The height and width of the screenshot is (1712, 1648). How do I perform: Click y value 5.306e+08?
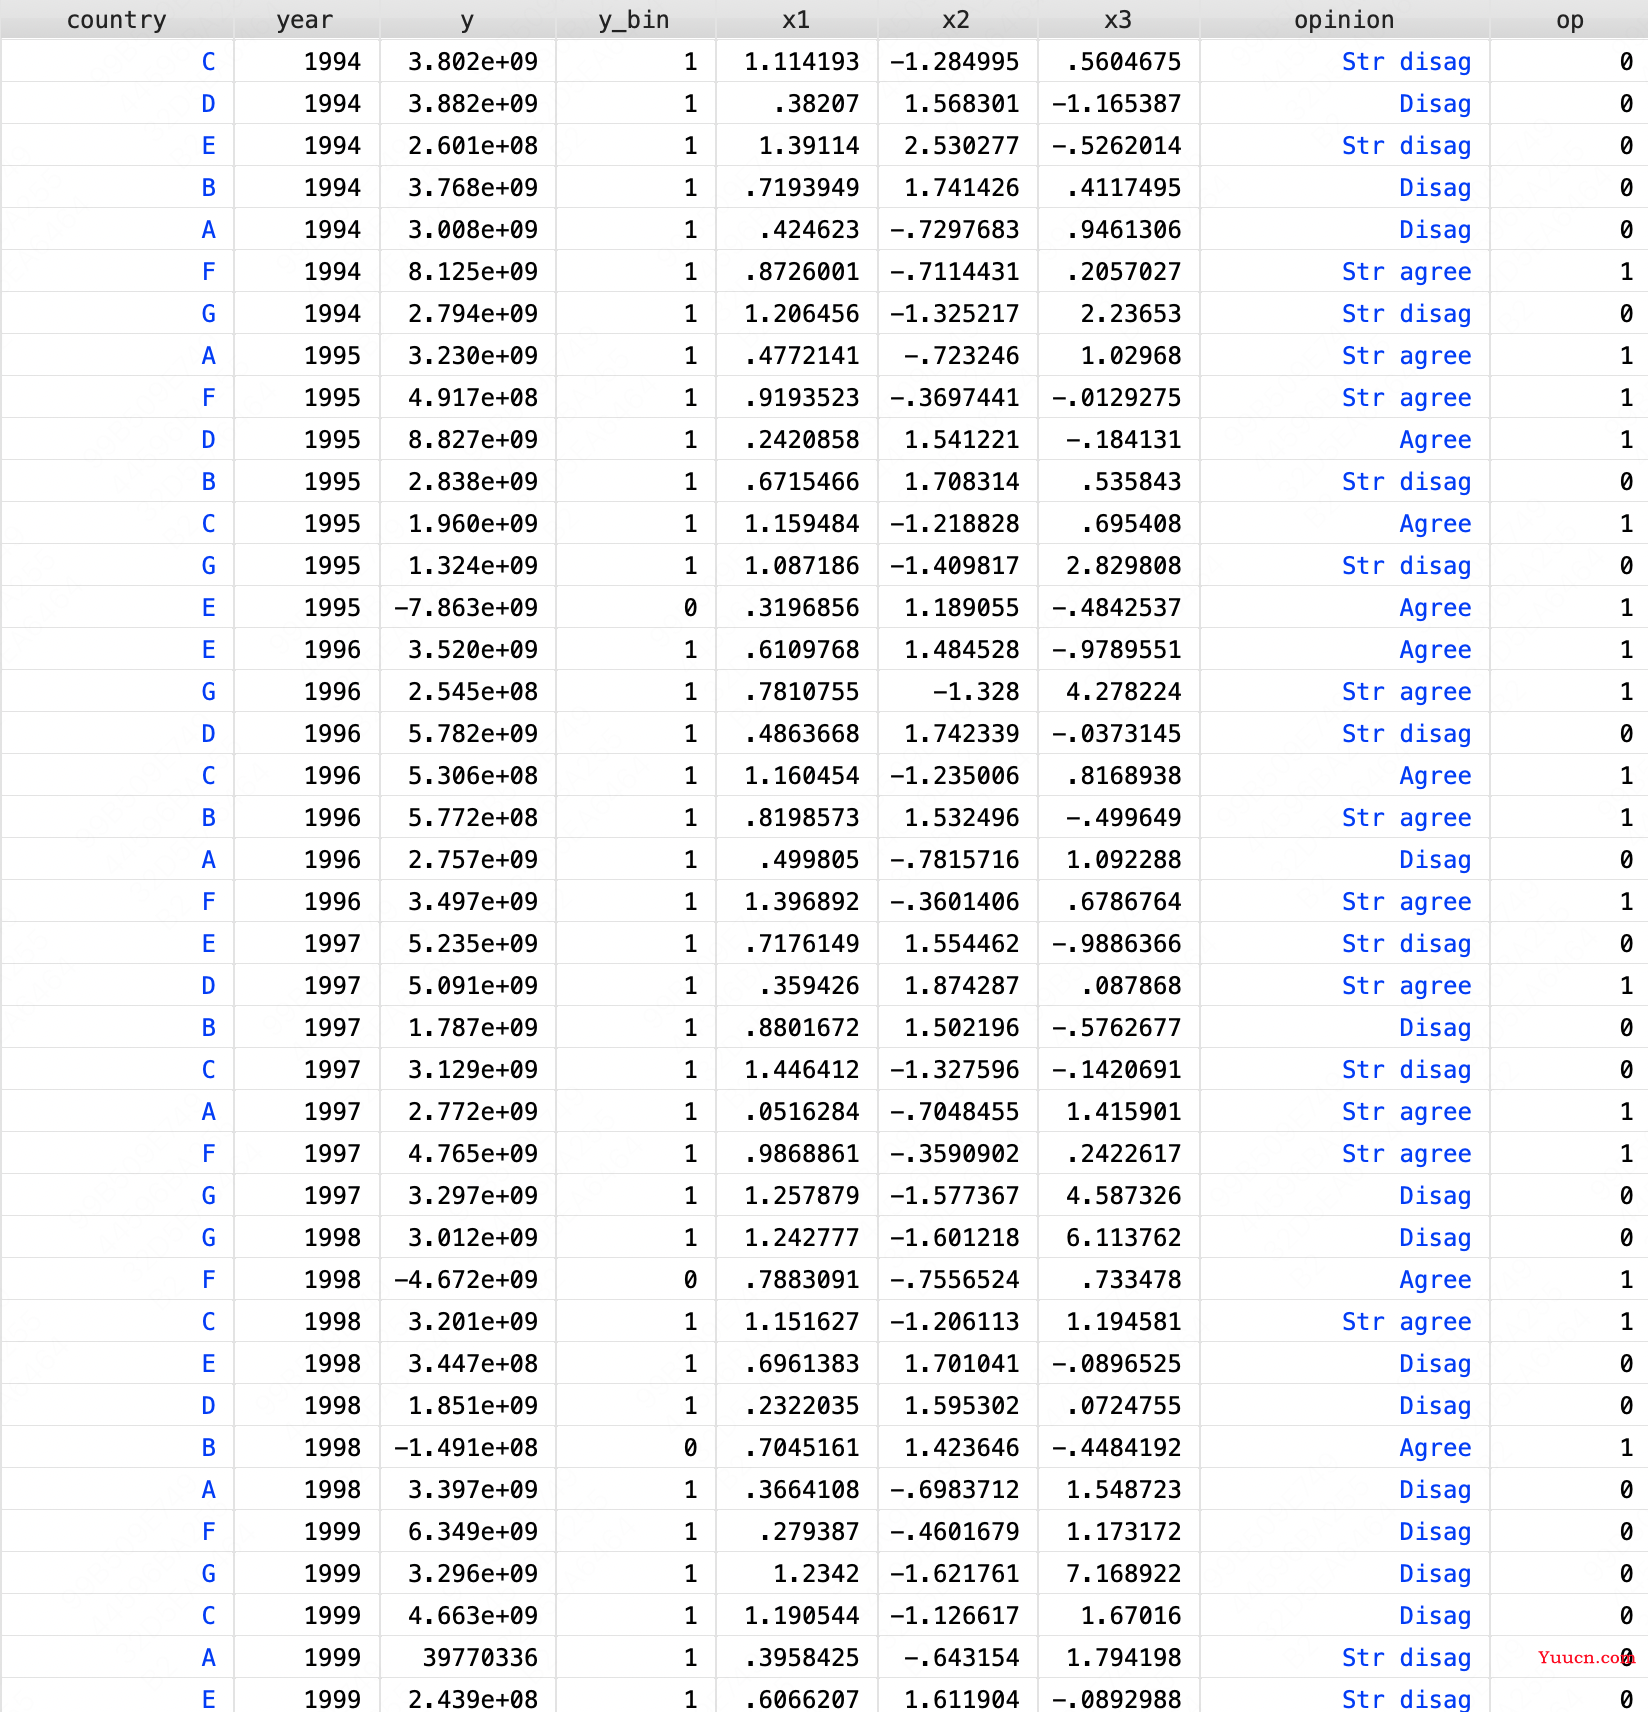473,776
